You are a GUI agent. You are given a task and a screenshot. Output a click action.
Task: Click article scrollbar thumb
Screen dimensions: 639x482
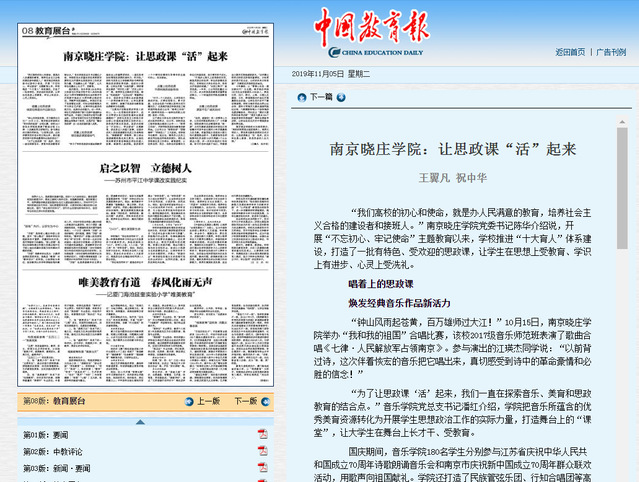click(622, 188)
